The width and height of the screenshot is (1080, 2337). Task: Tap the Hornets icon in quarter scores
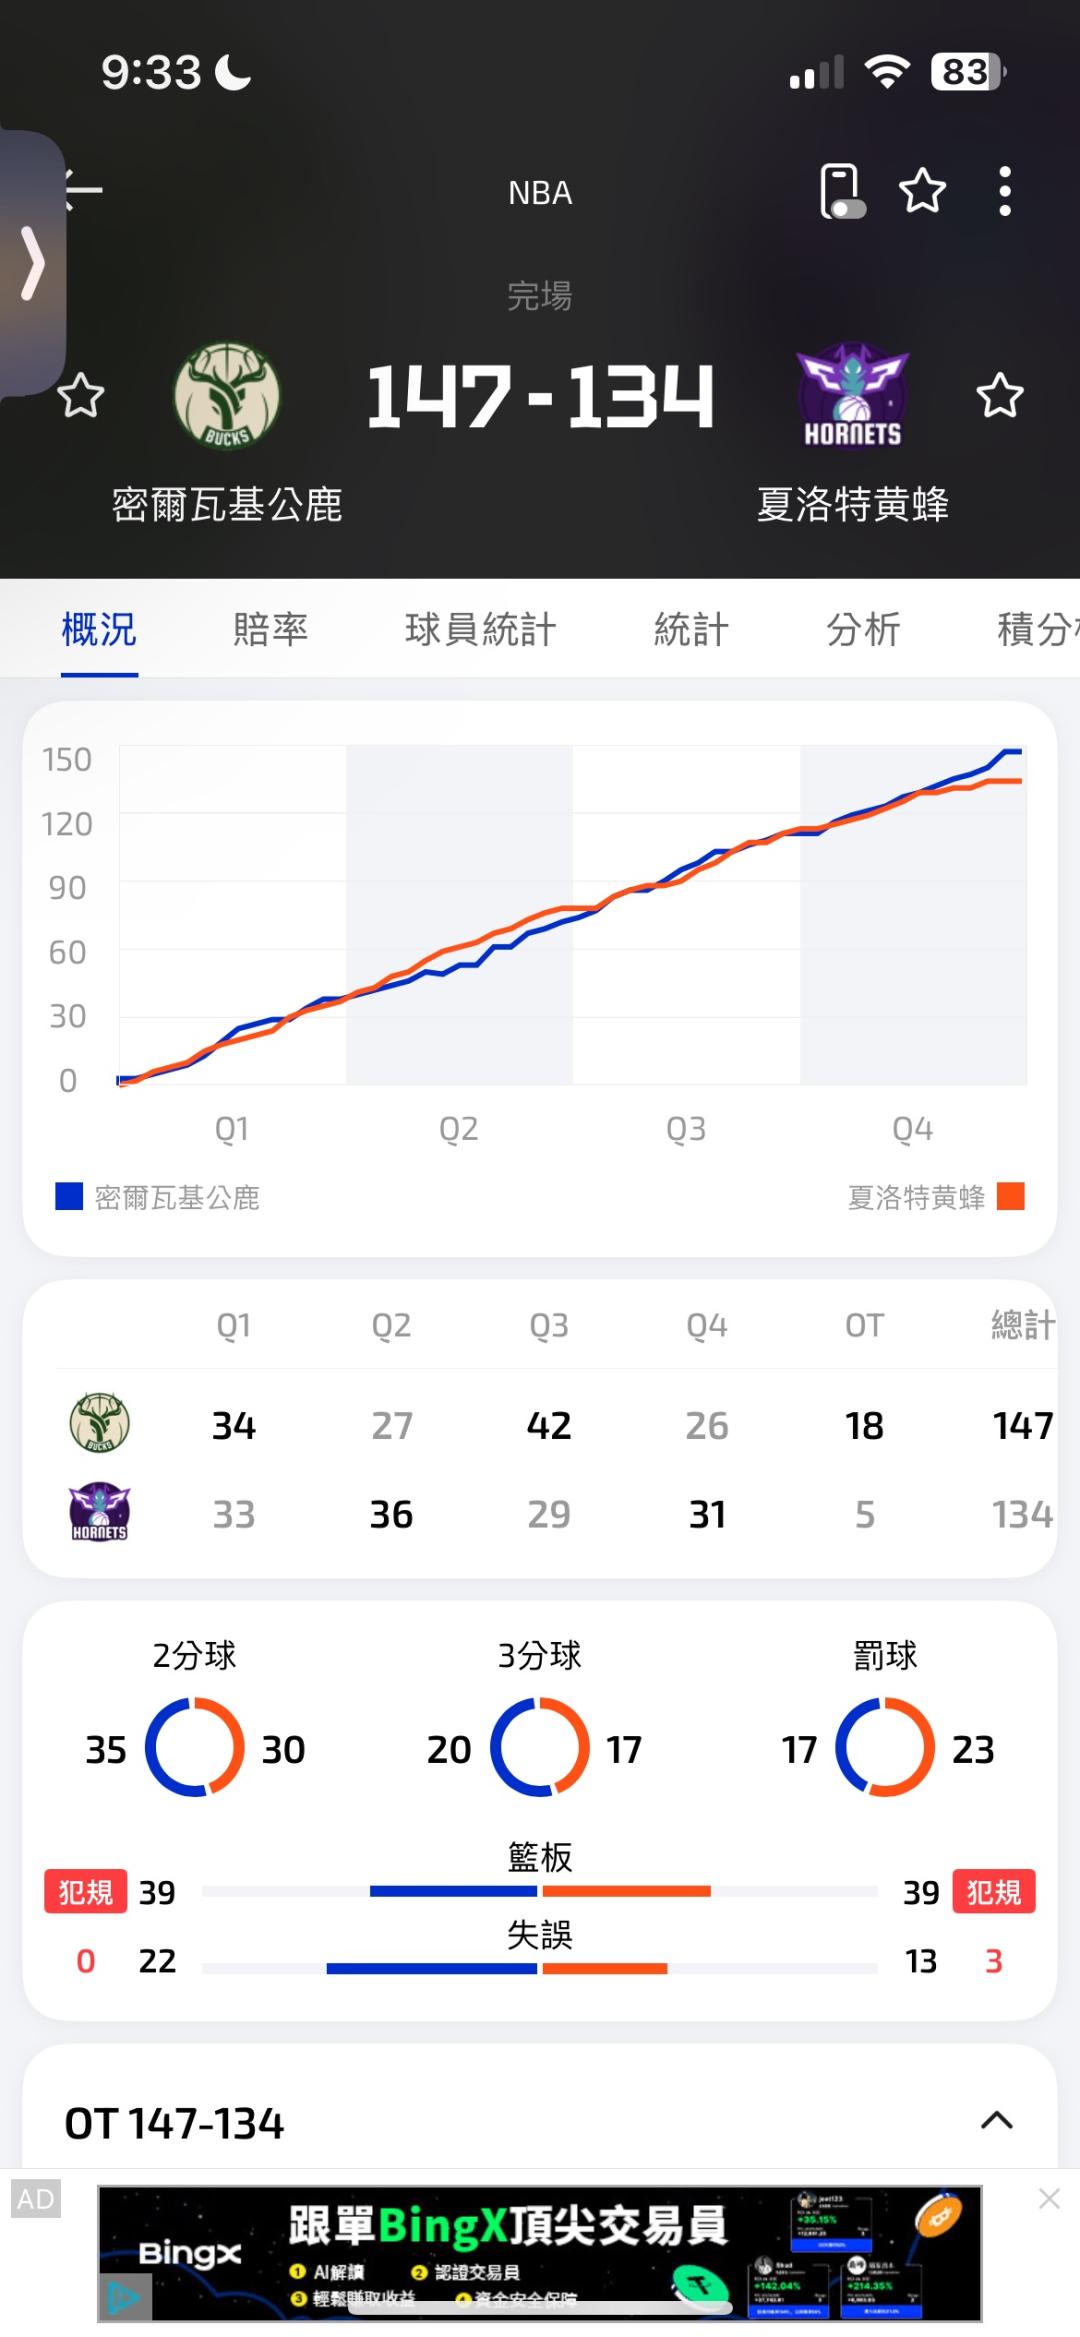pyautogui.click(x=99, y=1512)
